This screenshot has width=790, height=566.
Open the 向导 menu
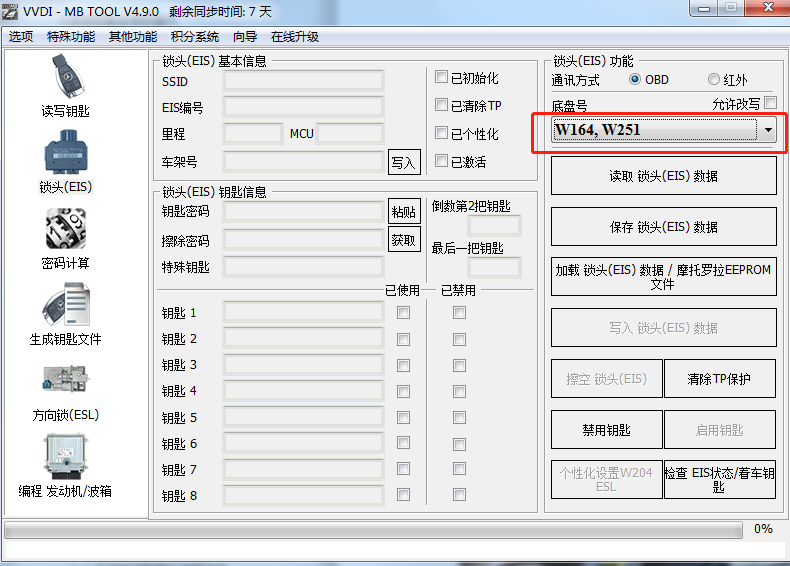pyautogui.click(x=245, y=37)
